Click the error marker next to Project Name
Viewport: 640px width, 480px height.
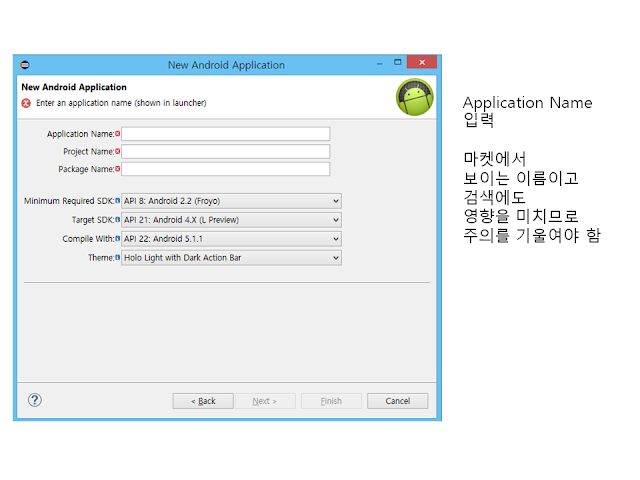(x=118, y=151)
